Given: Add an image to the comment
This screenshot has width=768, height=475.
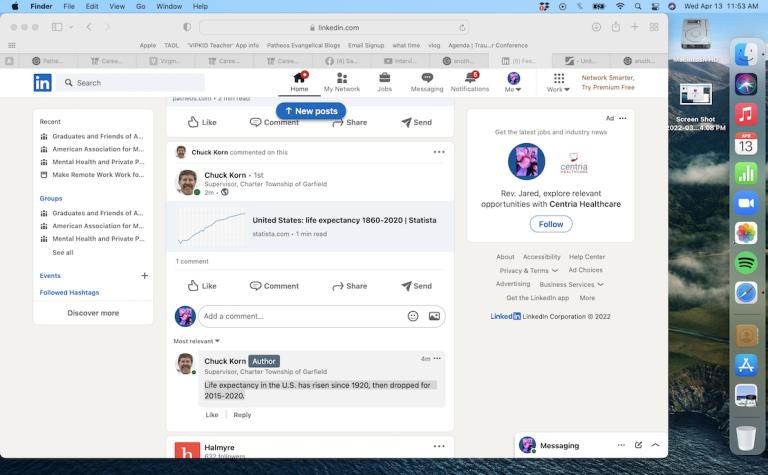Looking at the screenshot, I should click(434, 316).
